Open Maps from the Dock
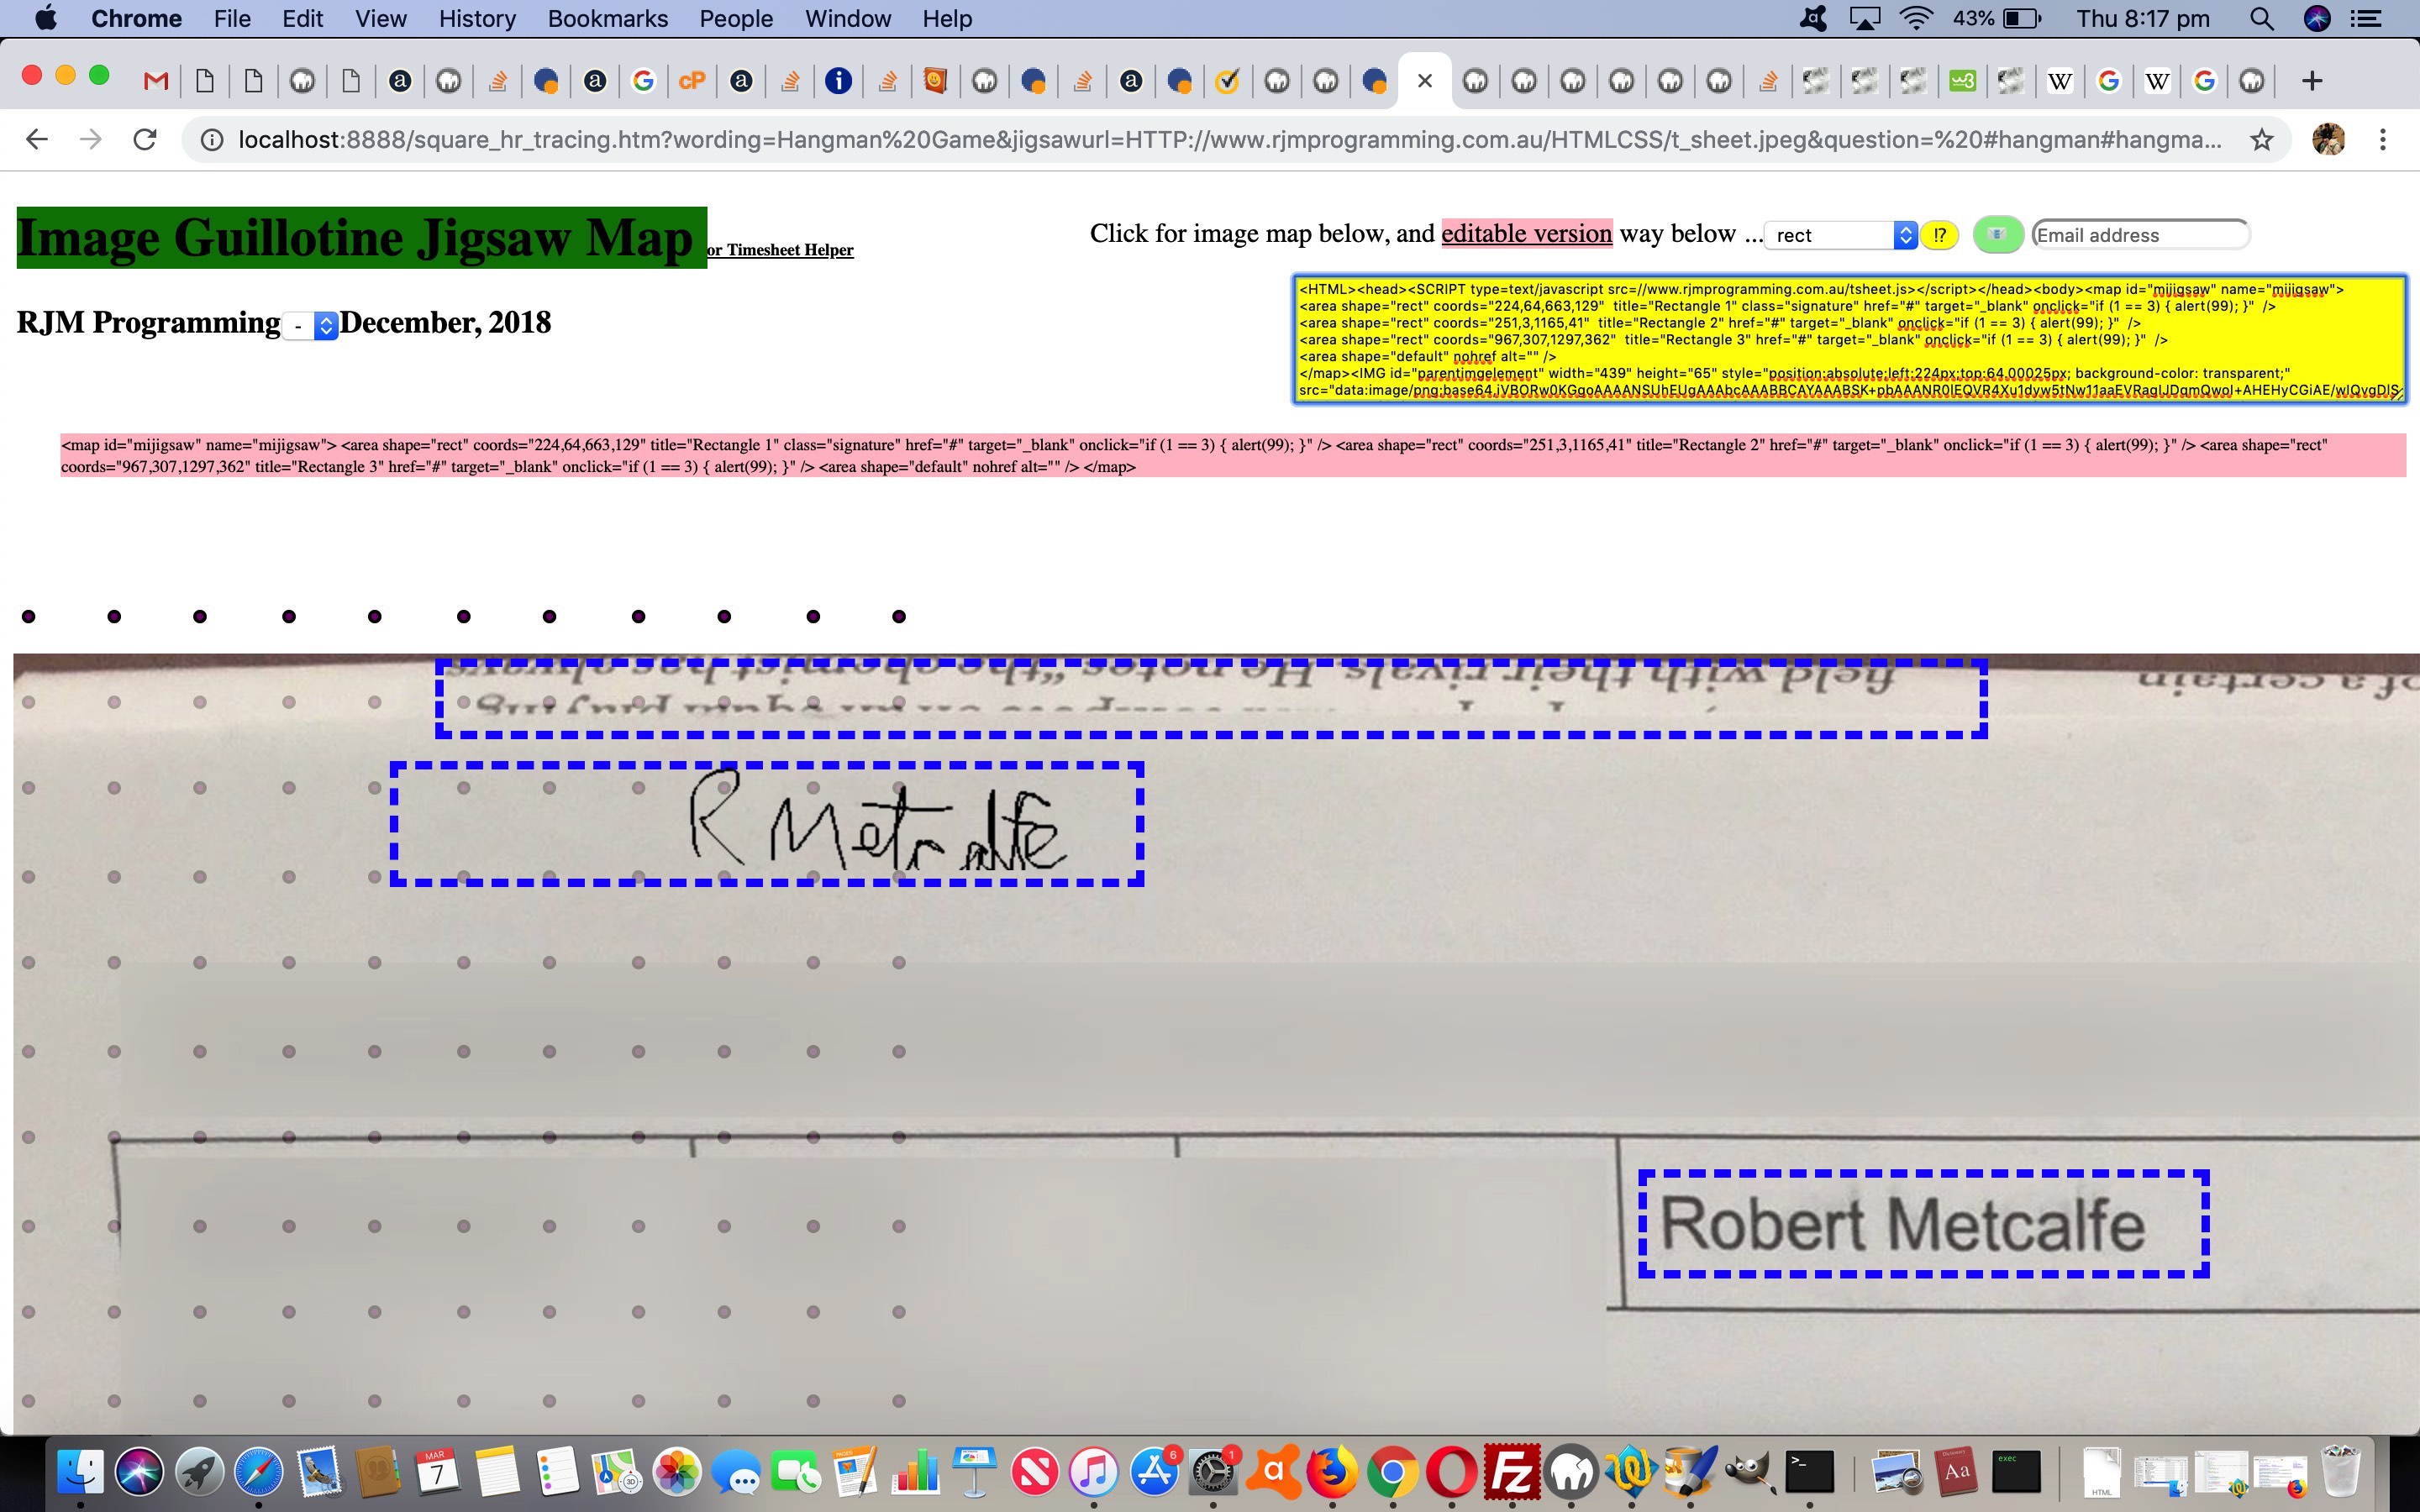2420x1512 pixels. (x=616, y=1471)
